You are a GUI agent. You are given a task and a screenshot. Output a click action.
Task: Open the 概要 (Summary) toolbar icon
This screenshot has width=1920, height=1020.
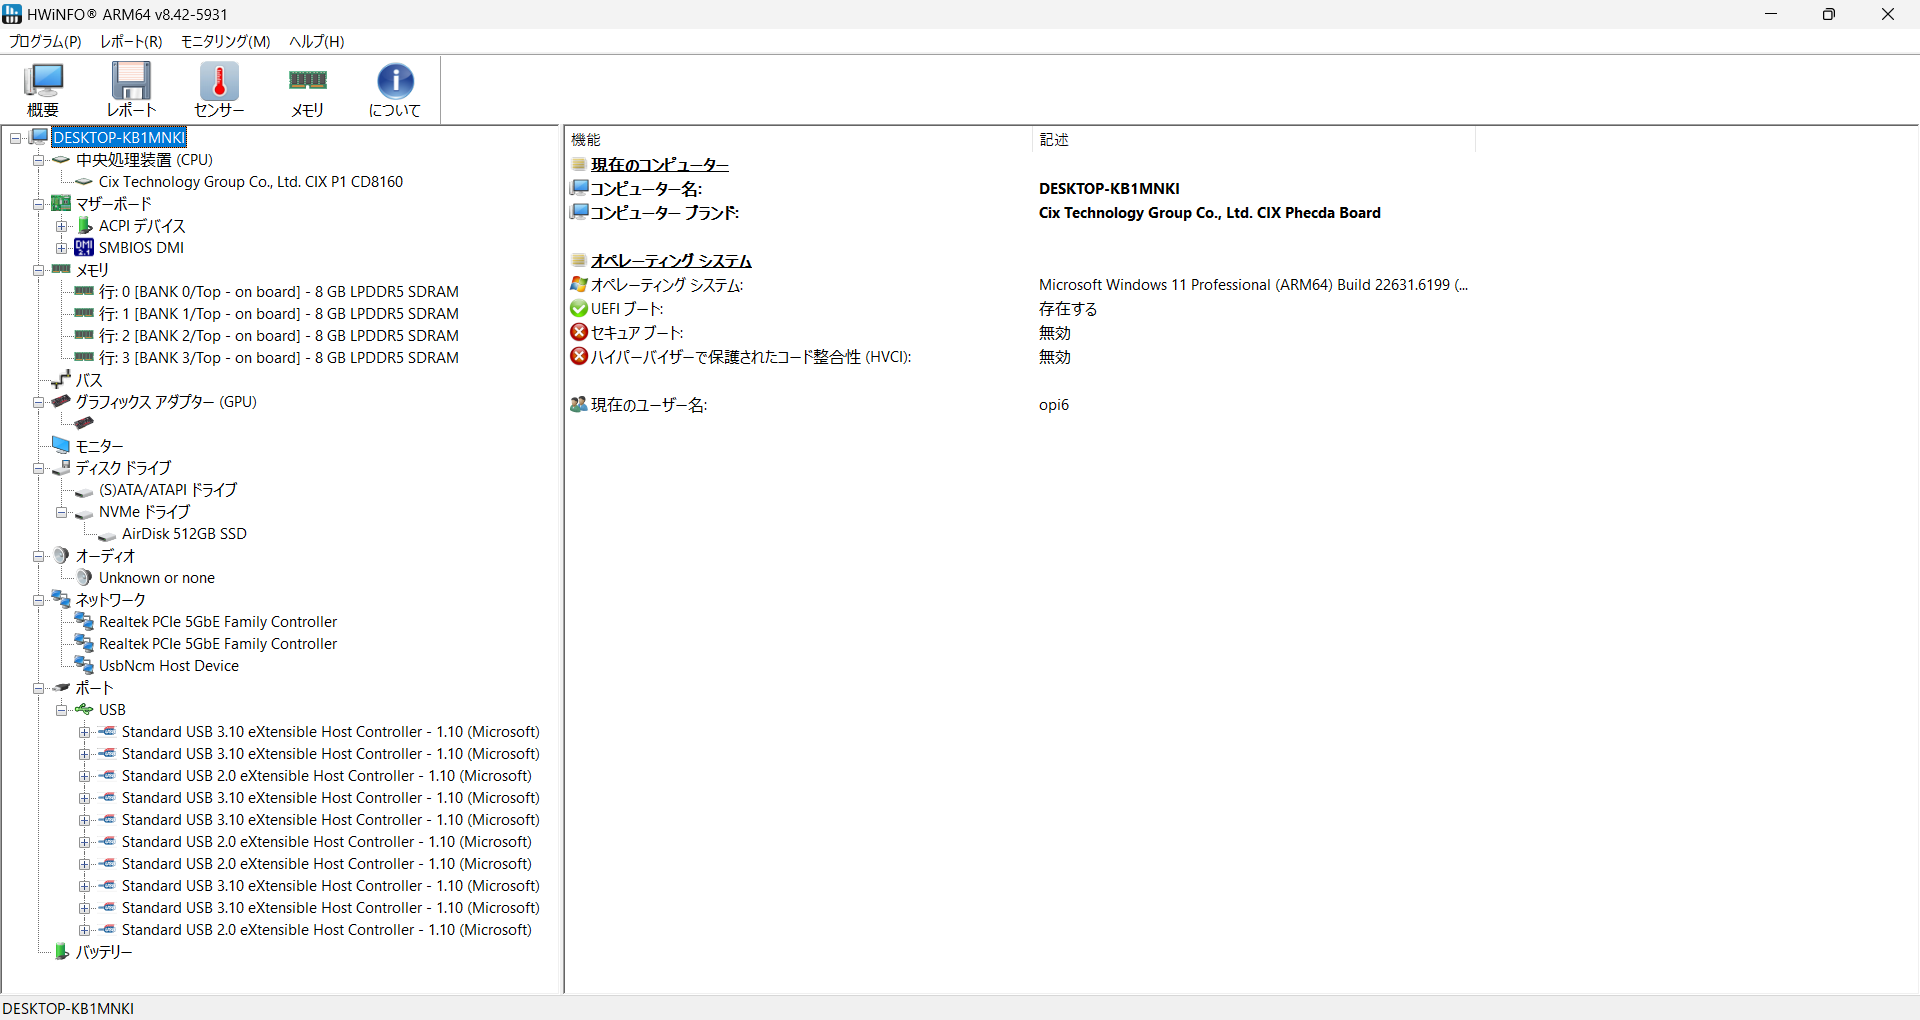(43, 90)
